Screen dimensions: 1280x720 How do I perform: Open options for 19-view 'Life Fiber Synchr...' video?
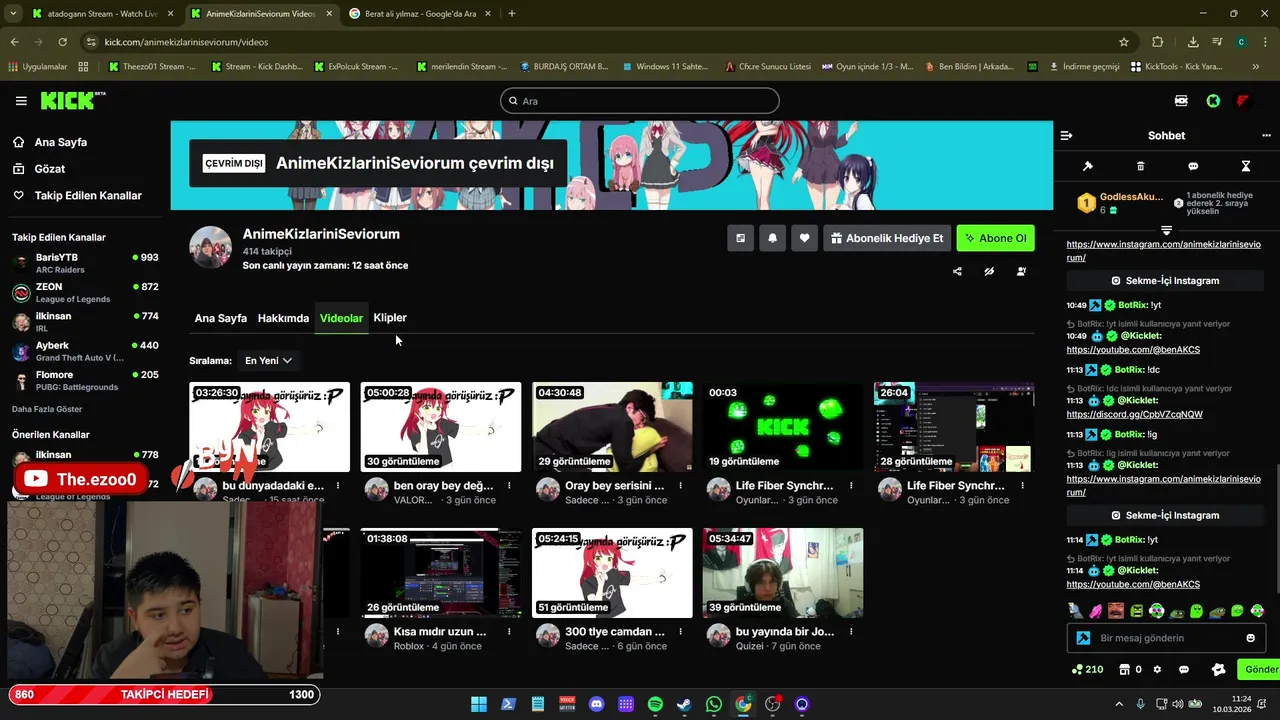click(851, 486)
